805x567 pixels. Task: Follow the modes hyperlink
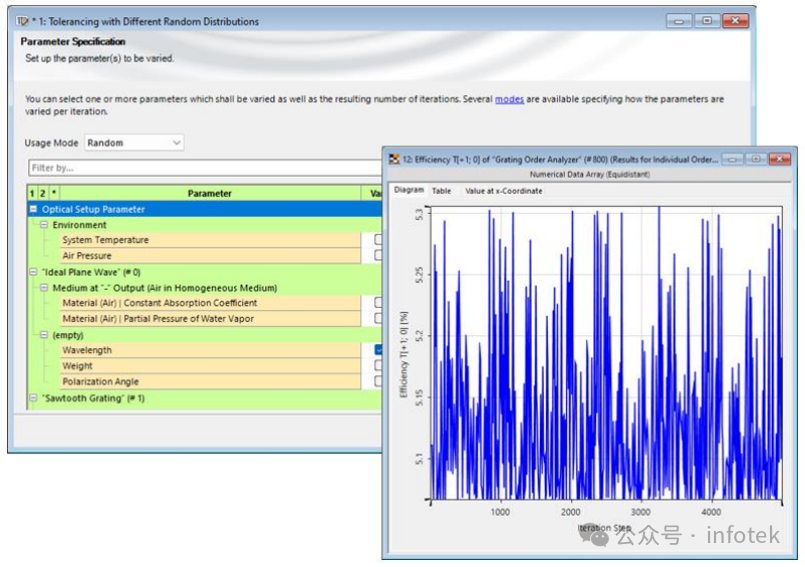pyautogui.click(x=509, y=99)
